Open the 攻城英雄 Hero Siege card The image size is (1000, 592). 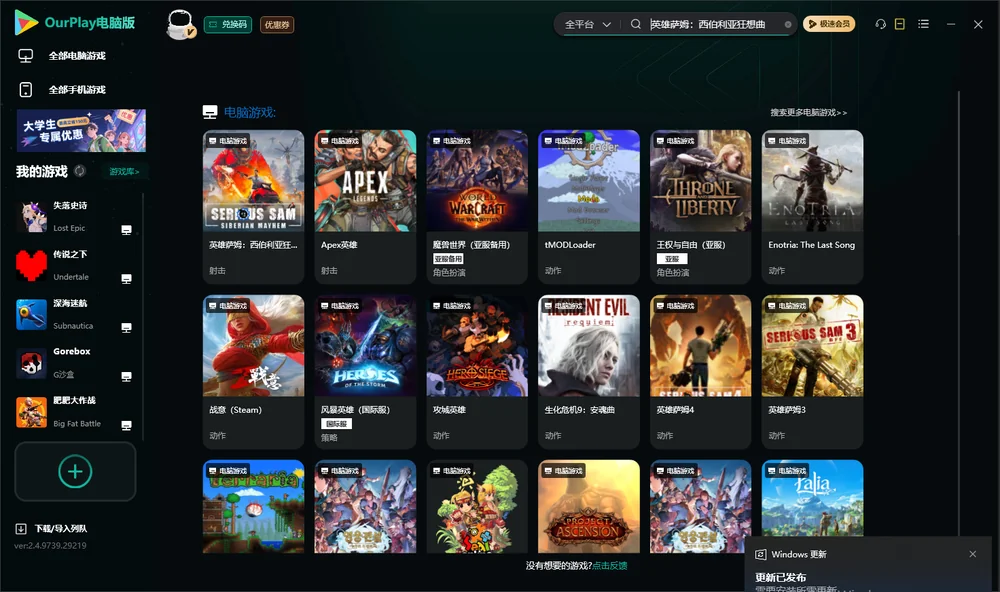coord(477,372)
